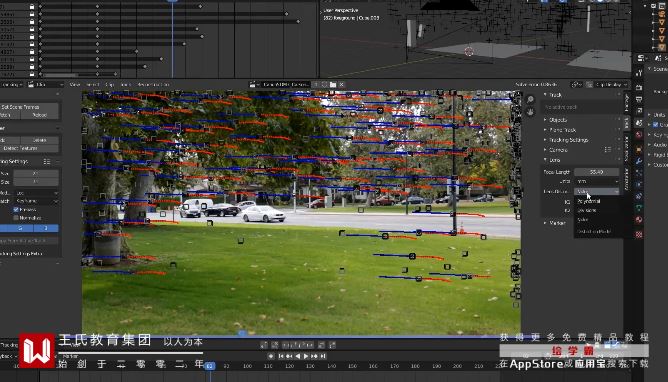Toggle the checkbox below Units in Scene properties

(x=656, y=124)
